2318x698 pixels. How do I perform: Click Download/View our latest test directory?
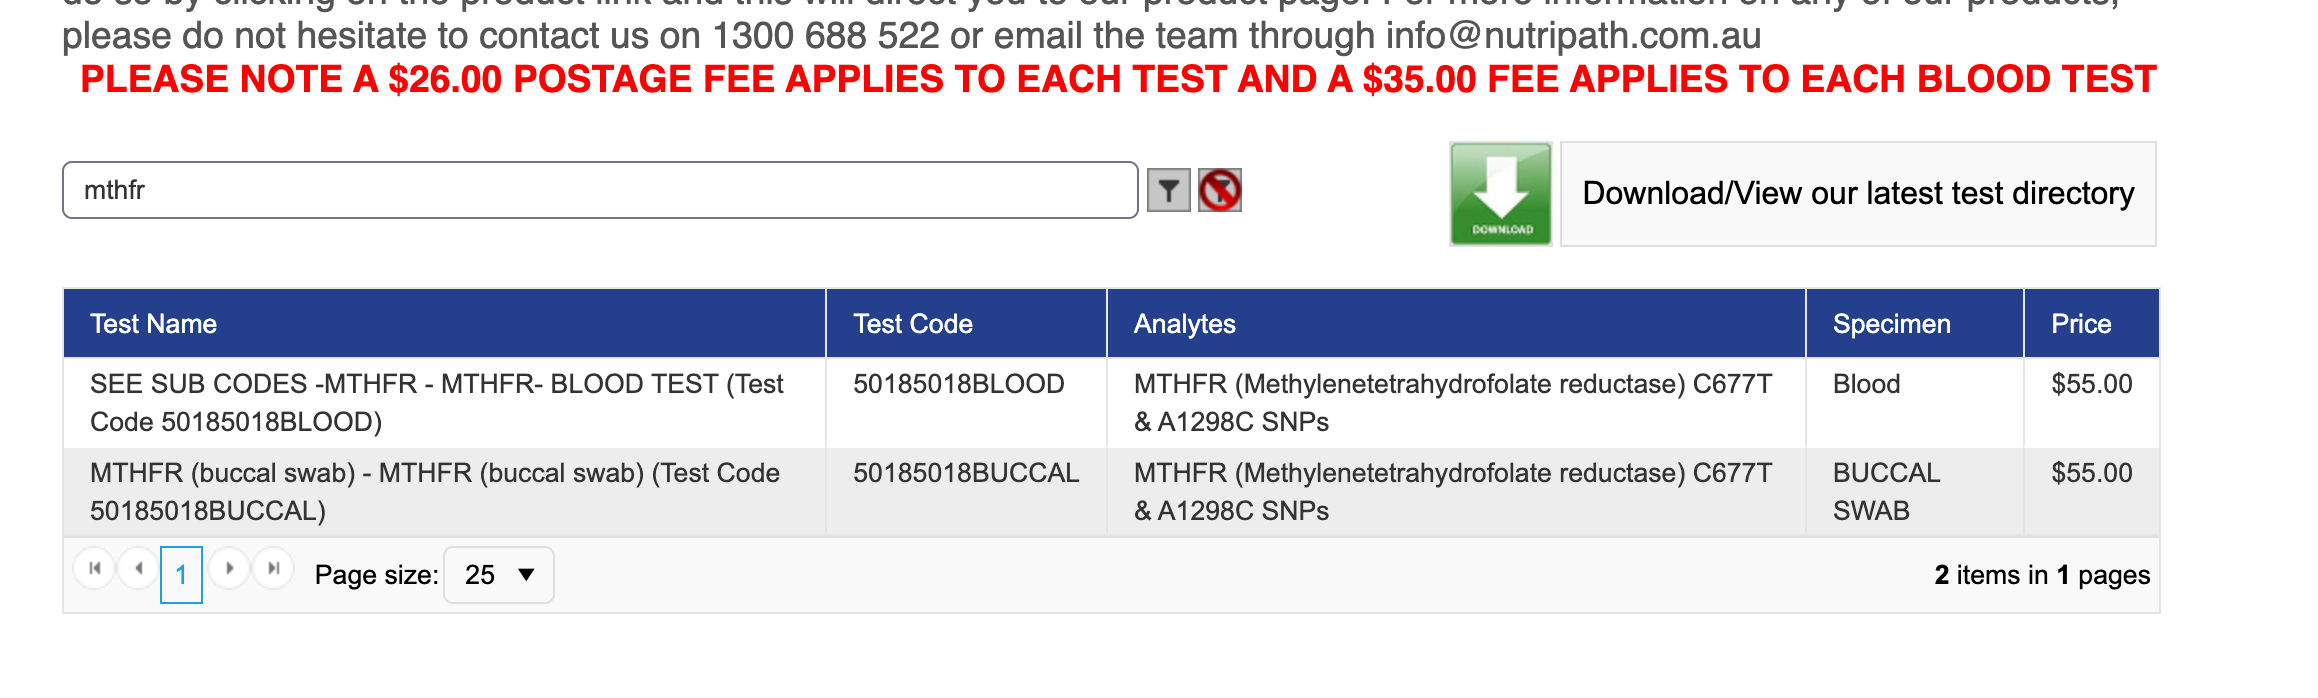[x=1857, y=194]
